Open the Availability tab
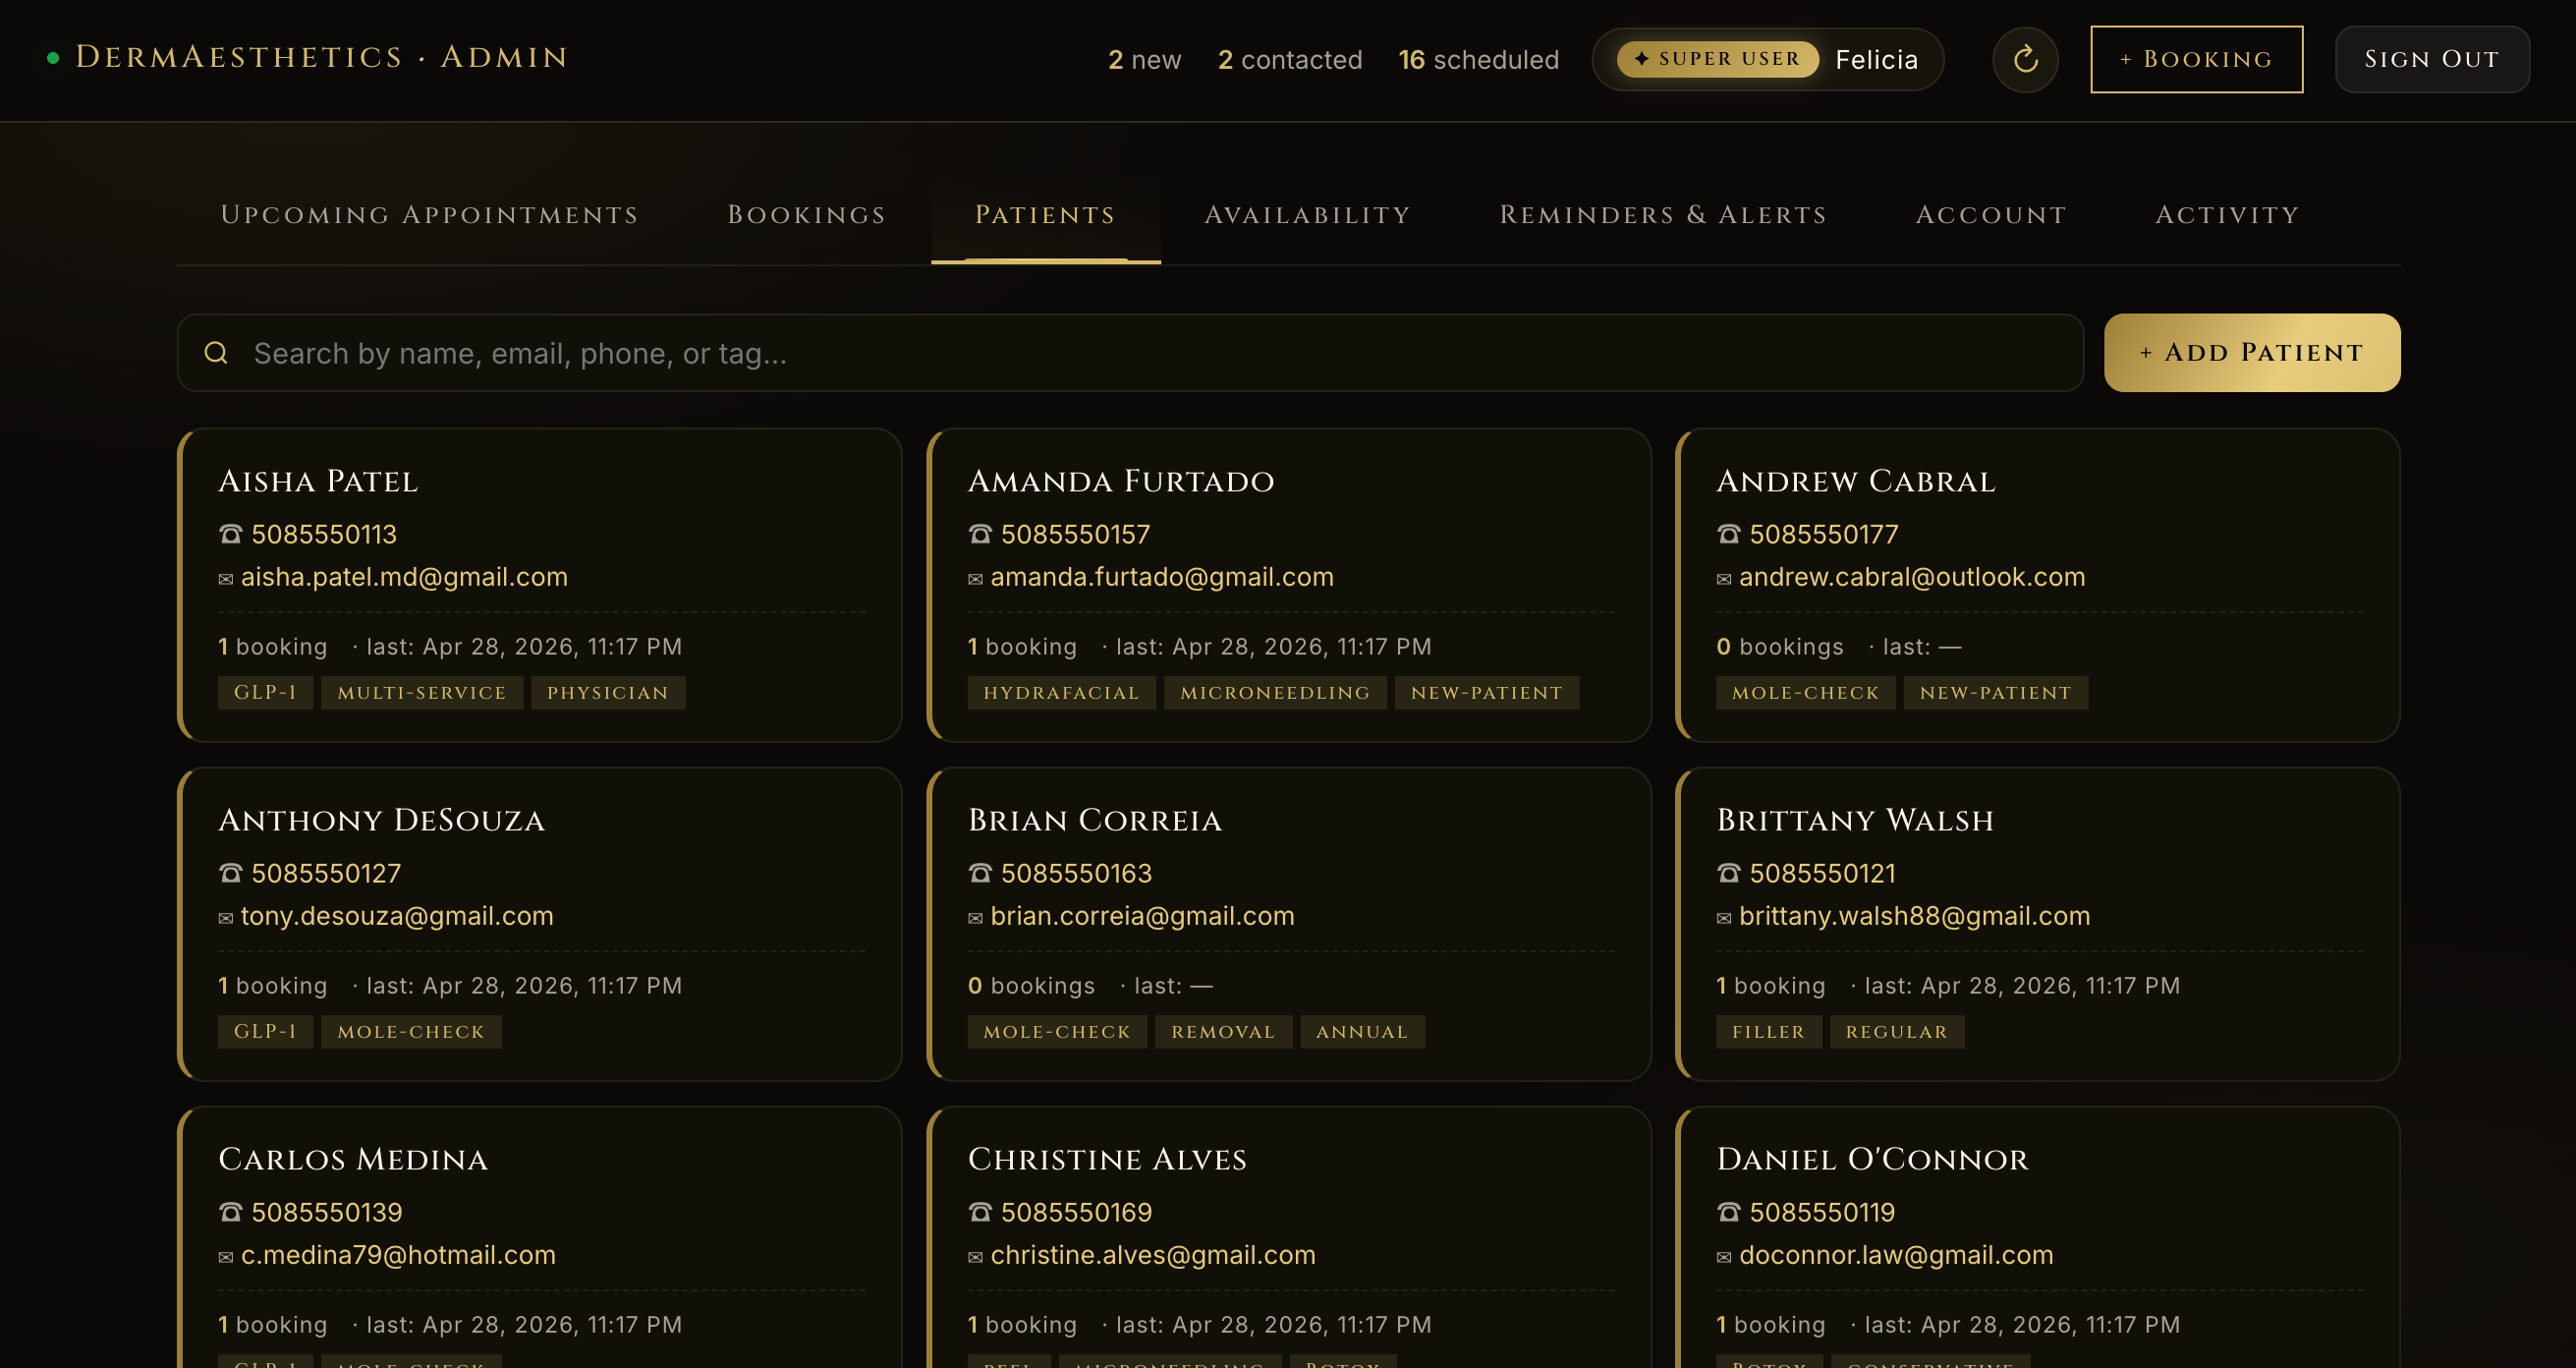2576x1368 pixels. (1307, 214)
